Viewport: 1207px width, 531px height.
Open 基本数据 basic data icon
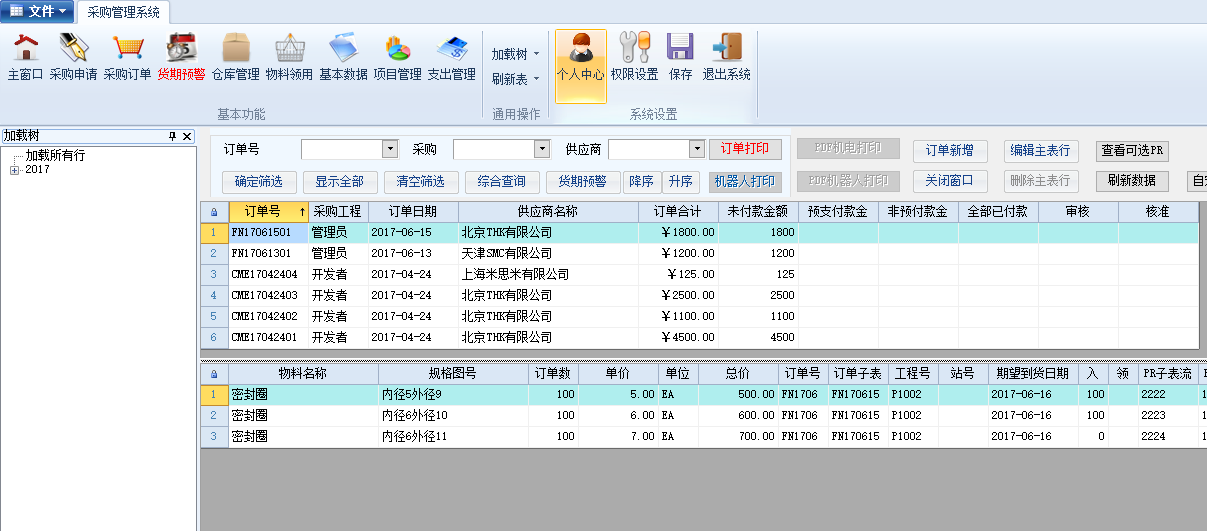(343, 57)
